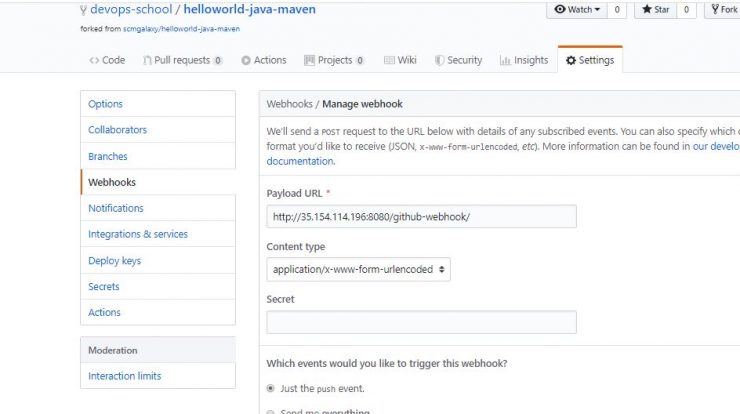Click the Settings tab's gear icon

[x=571, y=60]
